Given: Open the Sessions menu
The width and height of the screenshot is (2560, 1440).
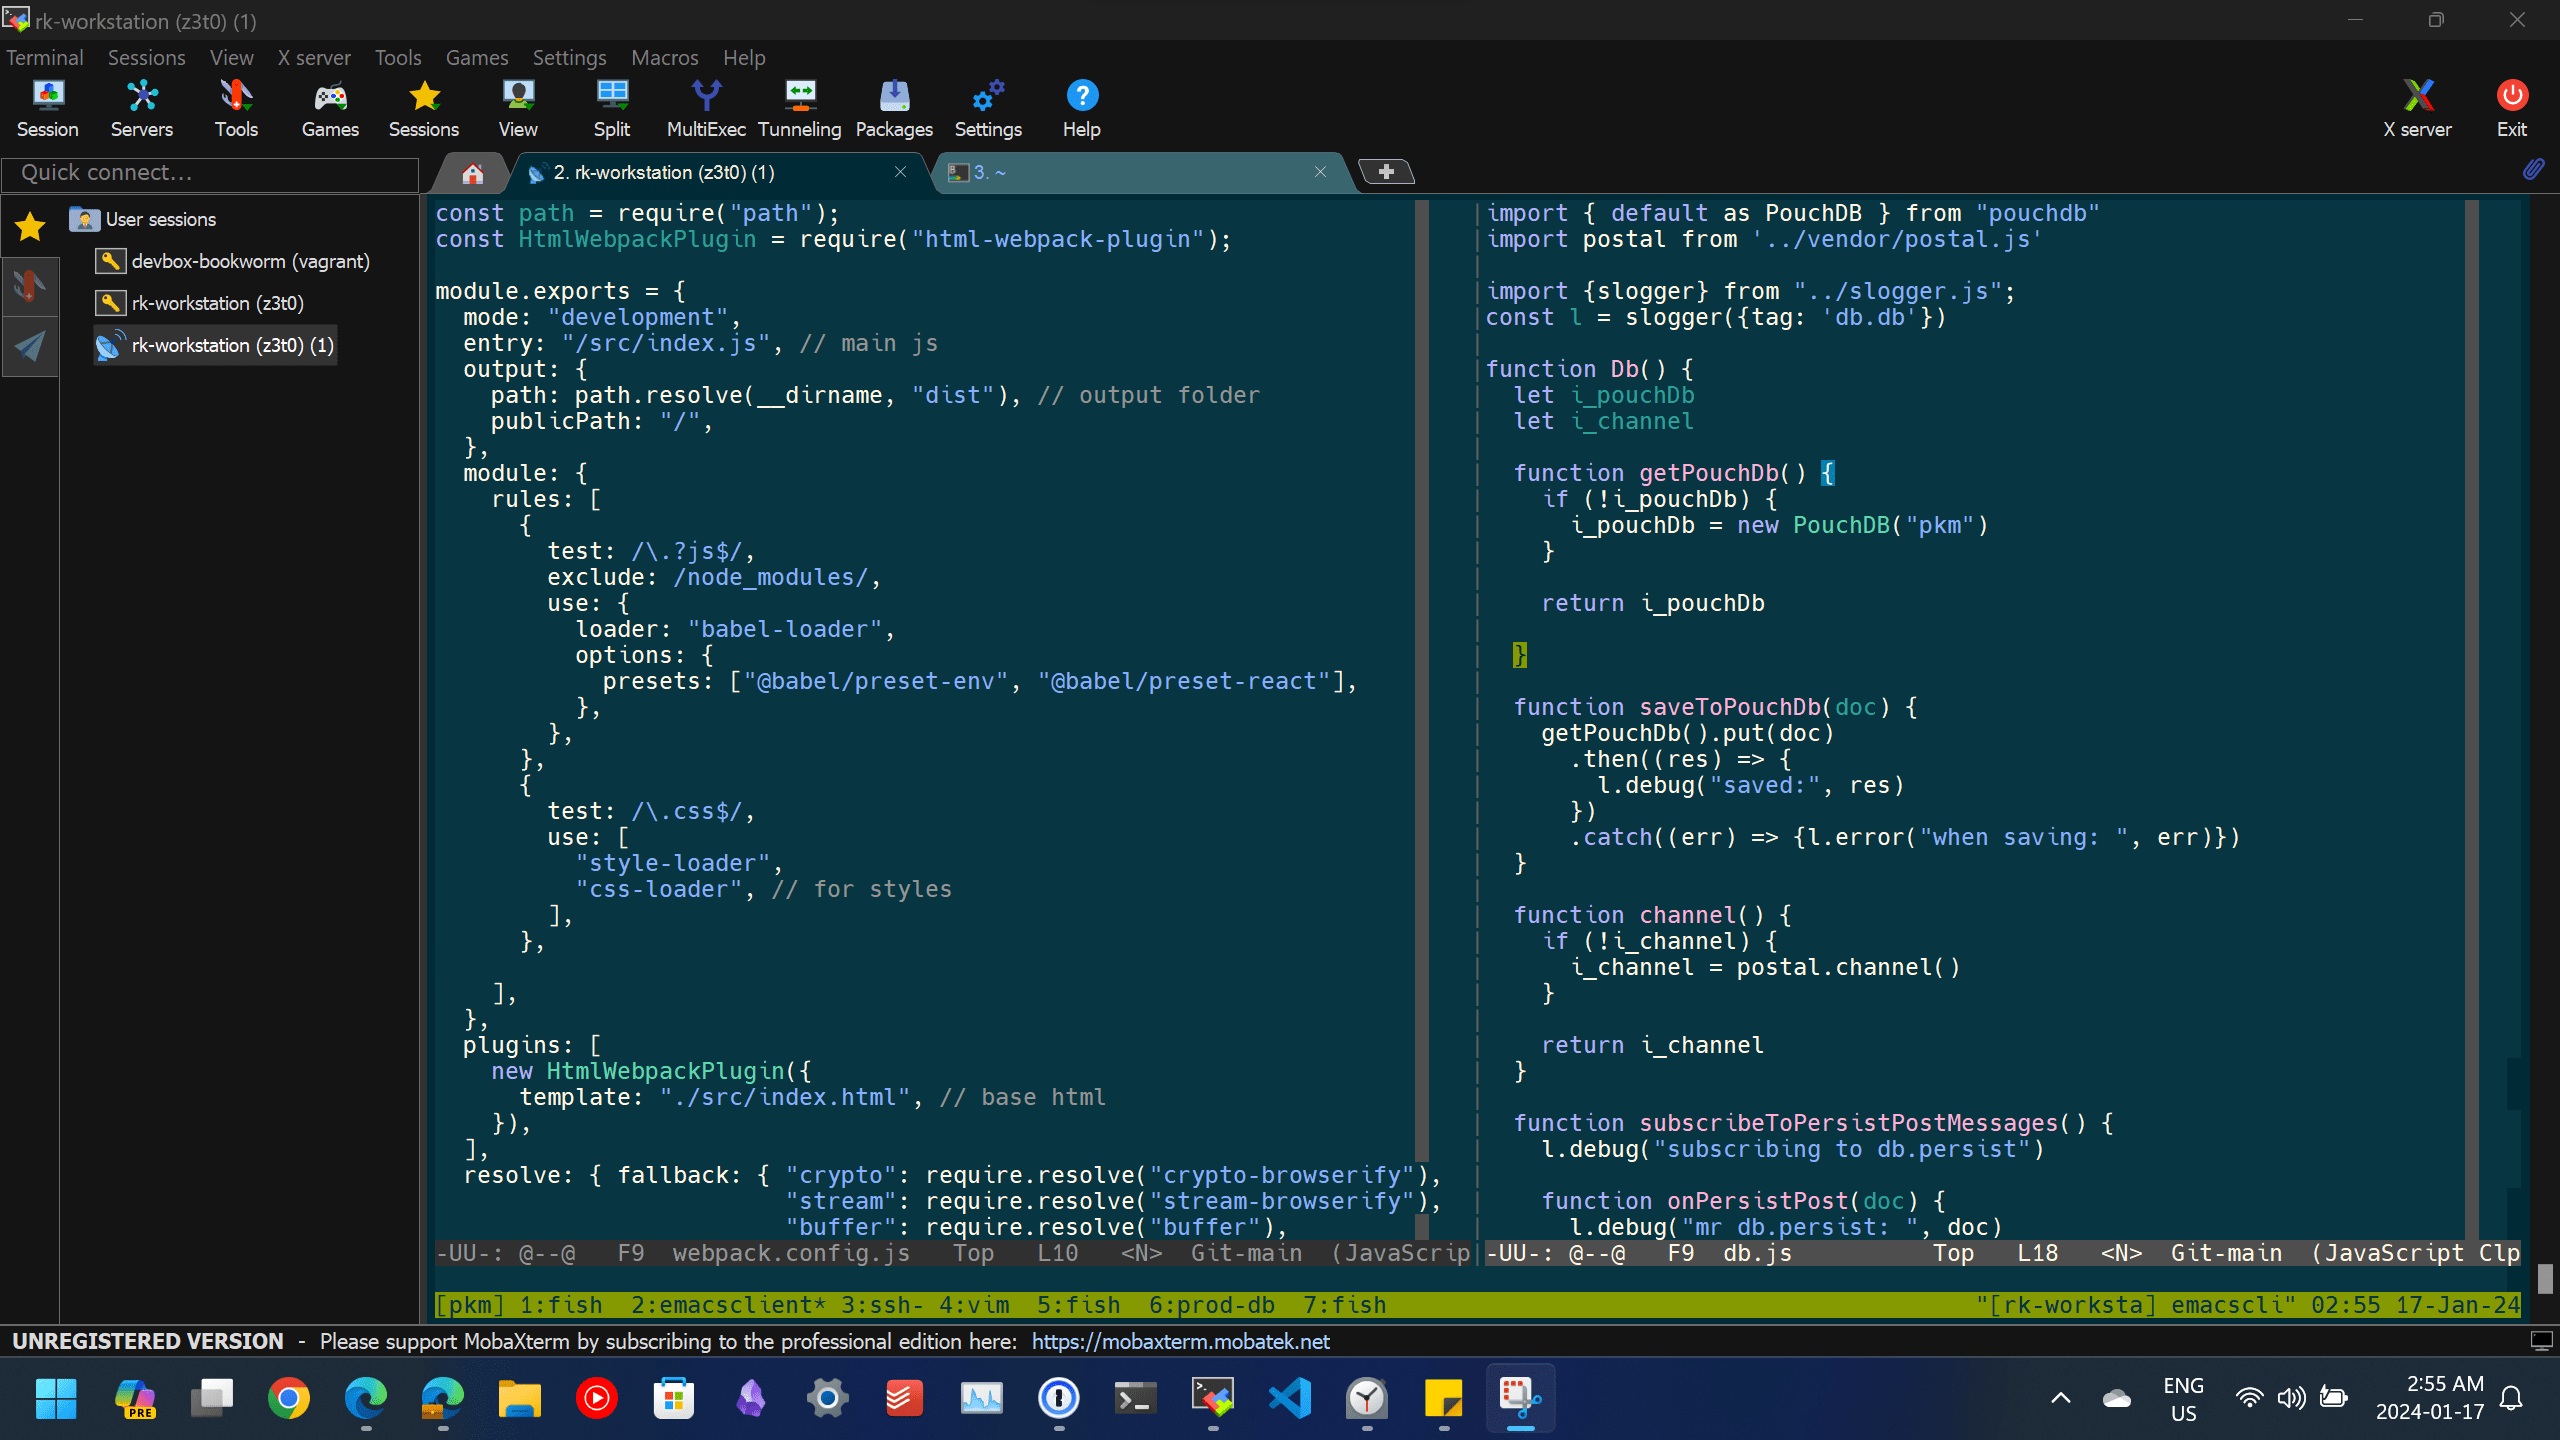Looking at the screenshot, I should click(x=147, y=57).
